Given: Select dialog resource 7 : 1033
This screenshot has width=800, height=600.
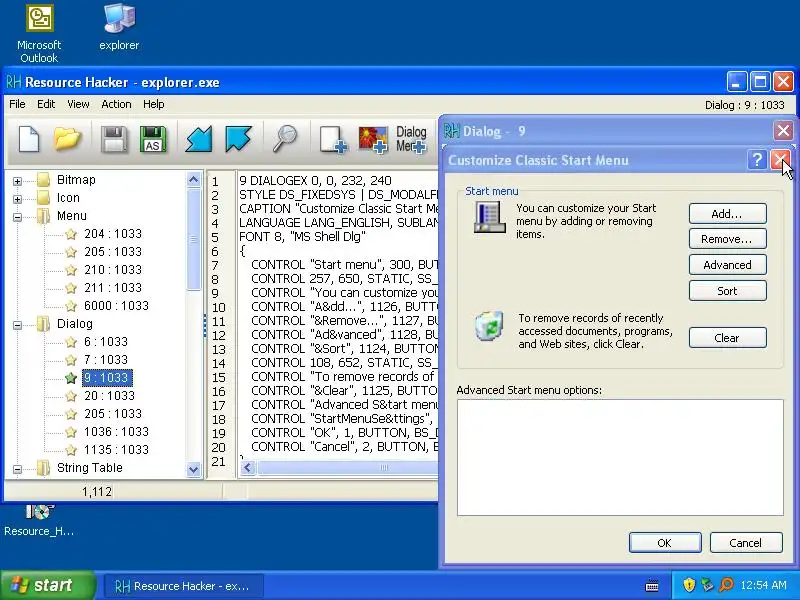Looking at the screenshot, I should pyautogui.click(x=106, y=360).
